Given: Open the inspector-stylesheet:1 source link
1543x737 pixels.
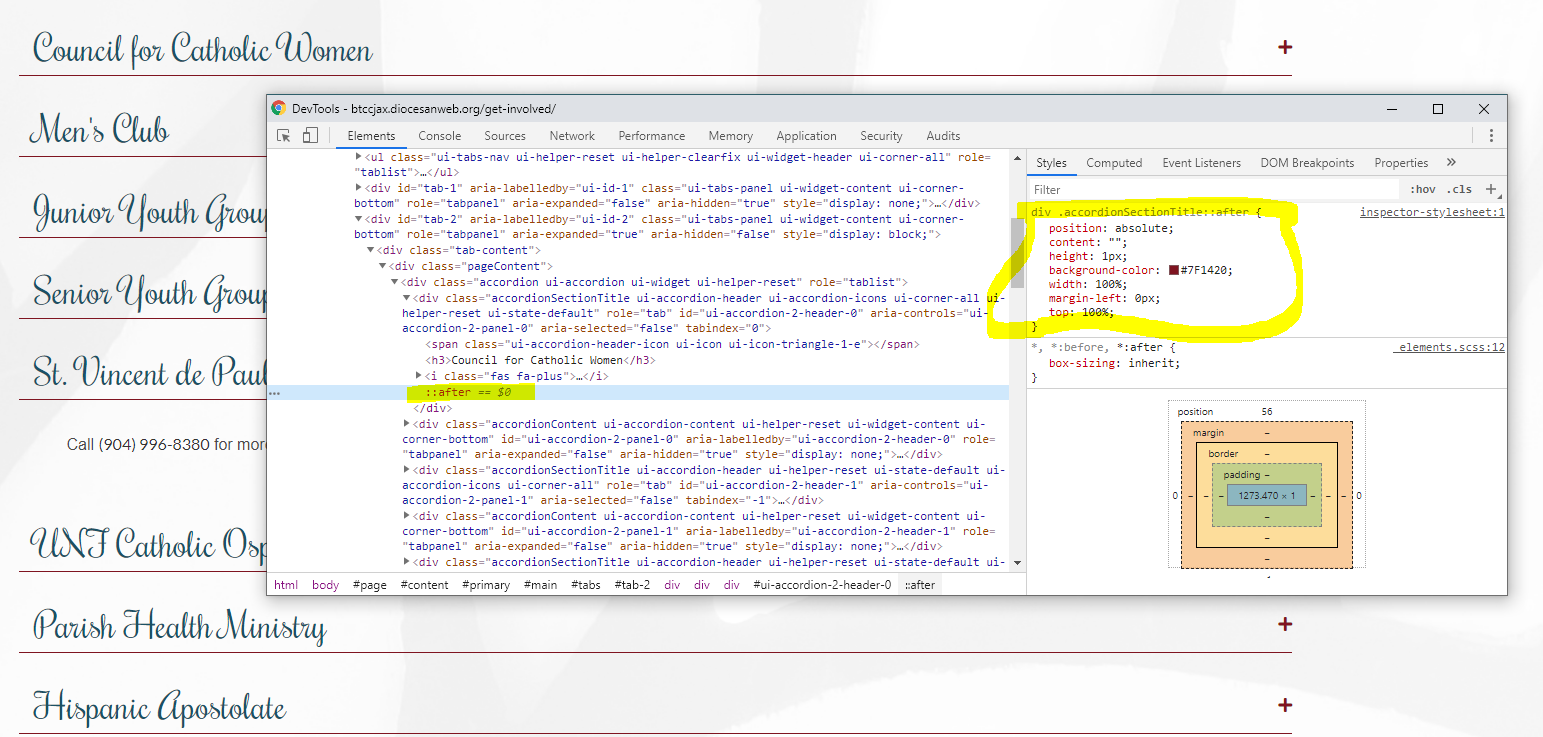Looking at the screenshot, I should pos(1431,213).
